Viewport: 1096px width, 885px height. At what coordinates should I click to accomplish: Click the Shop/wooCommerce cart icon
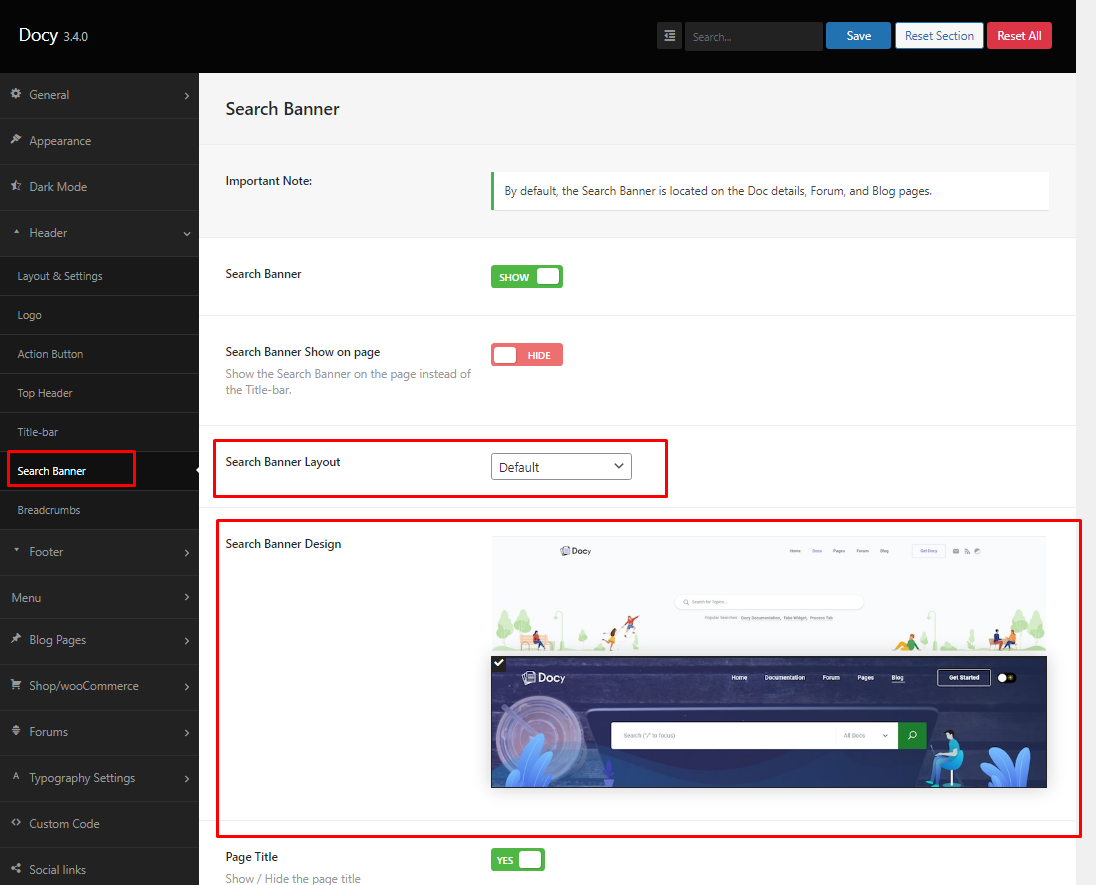tap(16, 684)
